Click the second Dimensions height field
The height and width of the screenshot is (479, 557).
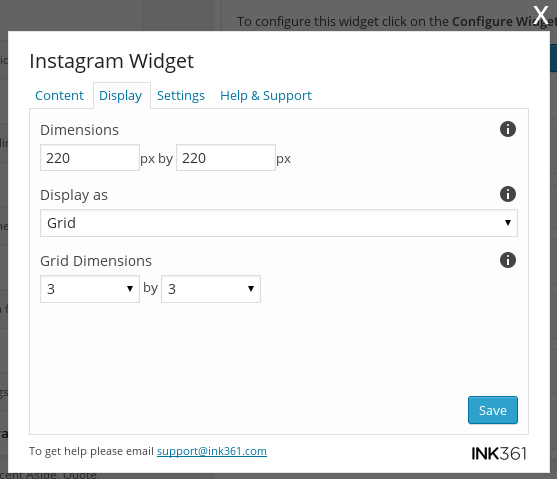(x=226, y=158)
